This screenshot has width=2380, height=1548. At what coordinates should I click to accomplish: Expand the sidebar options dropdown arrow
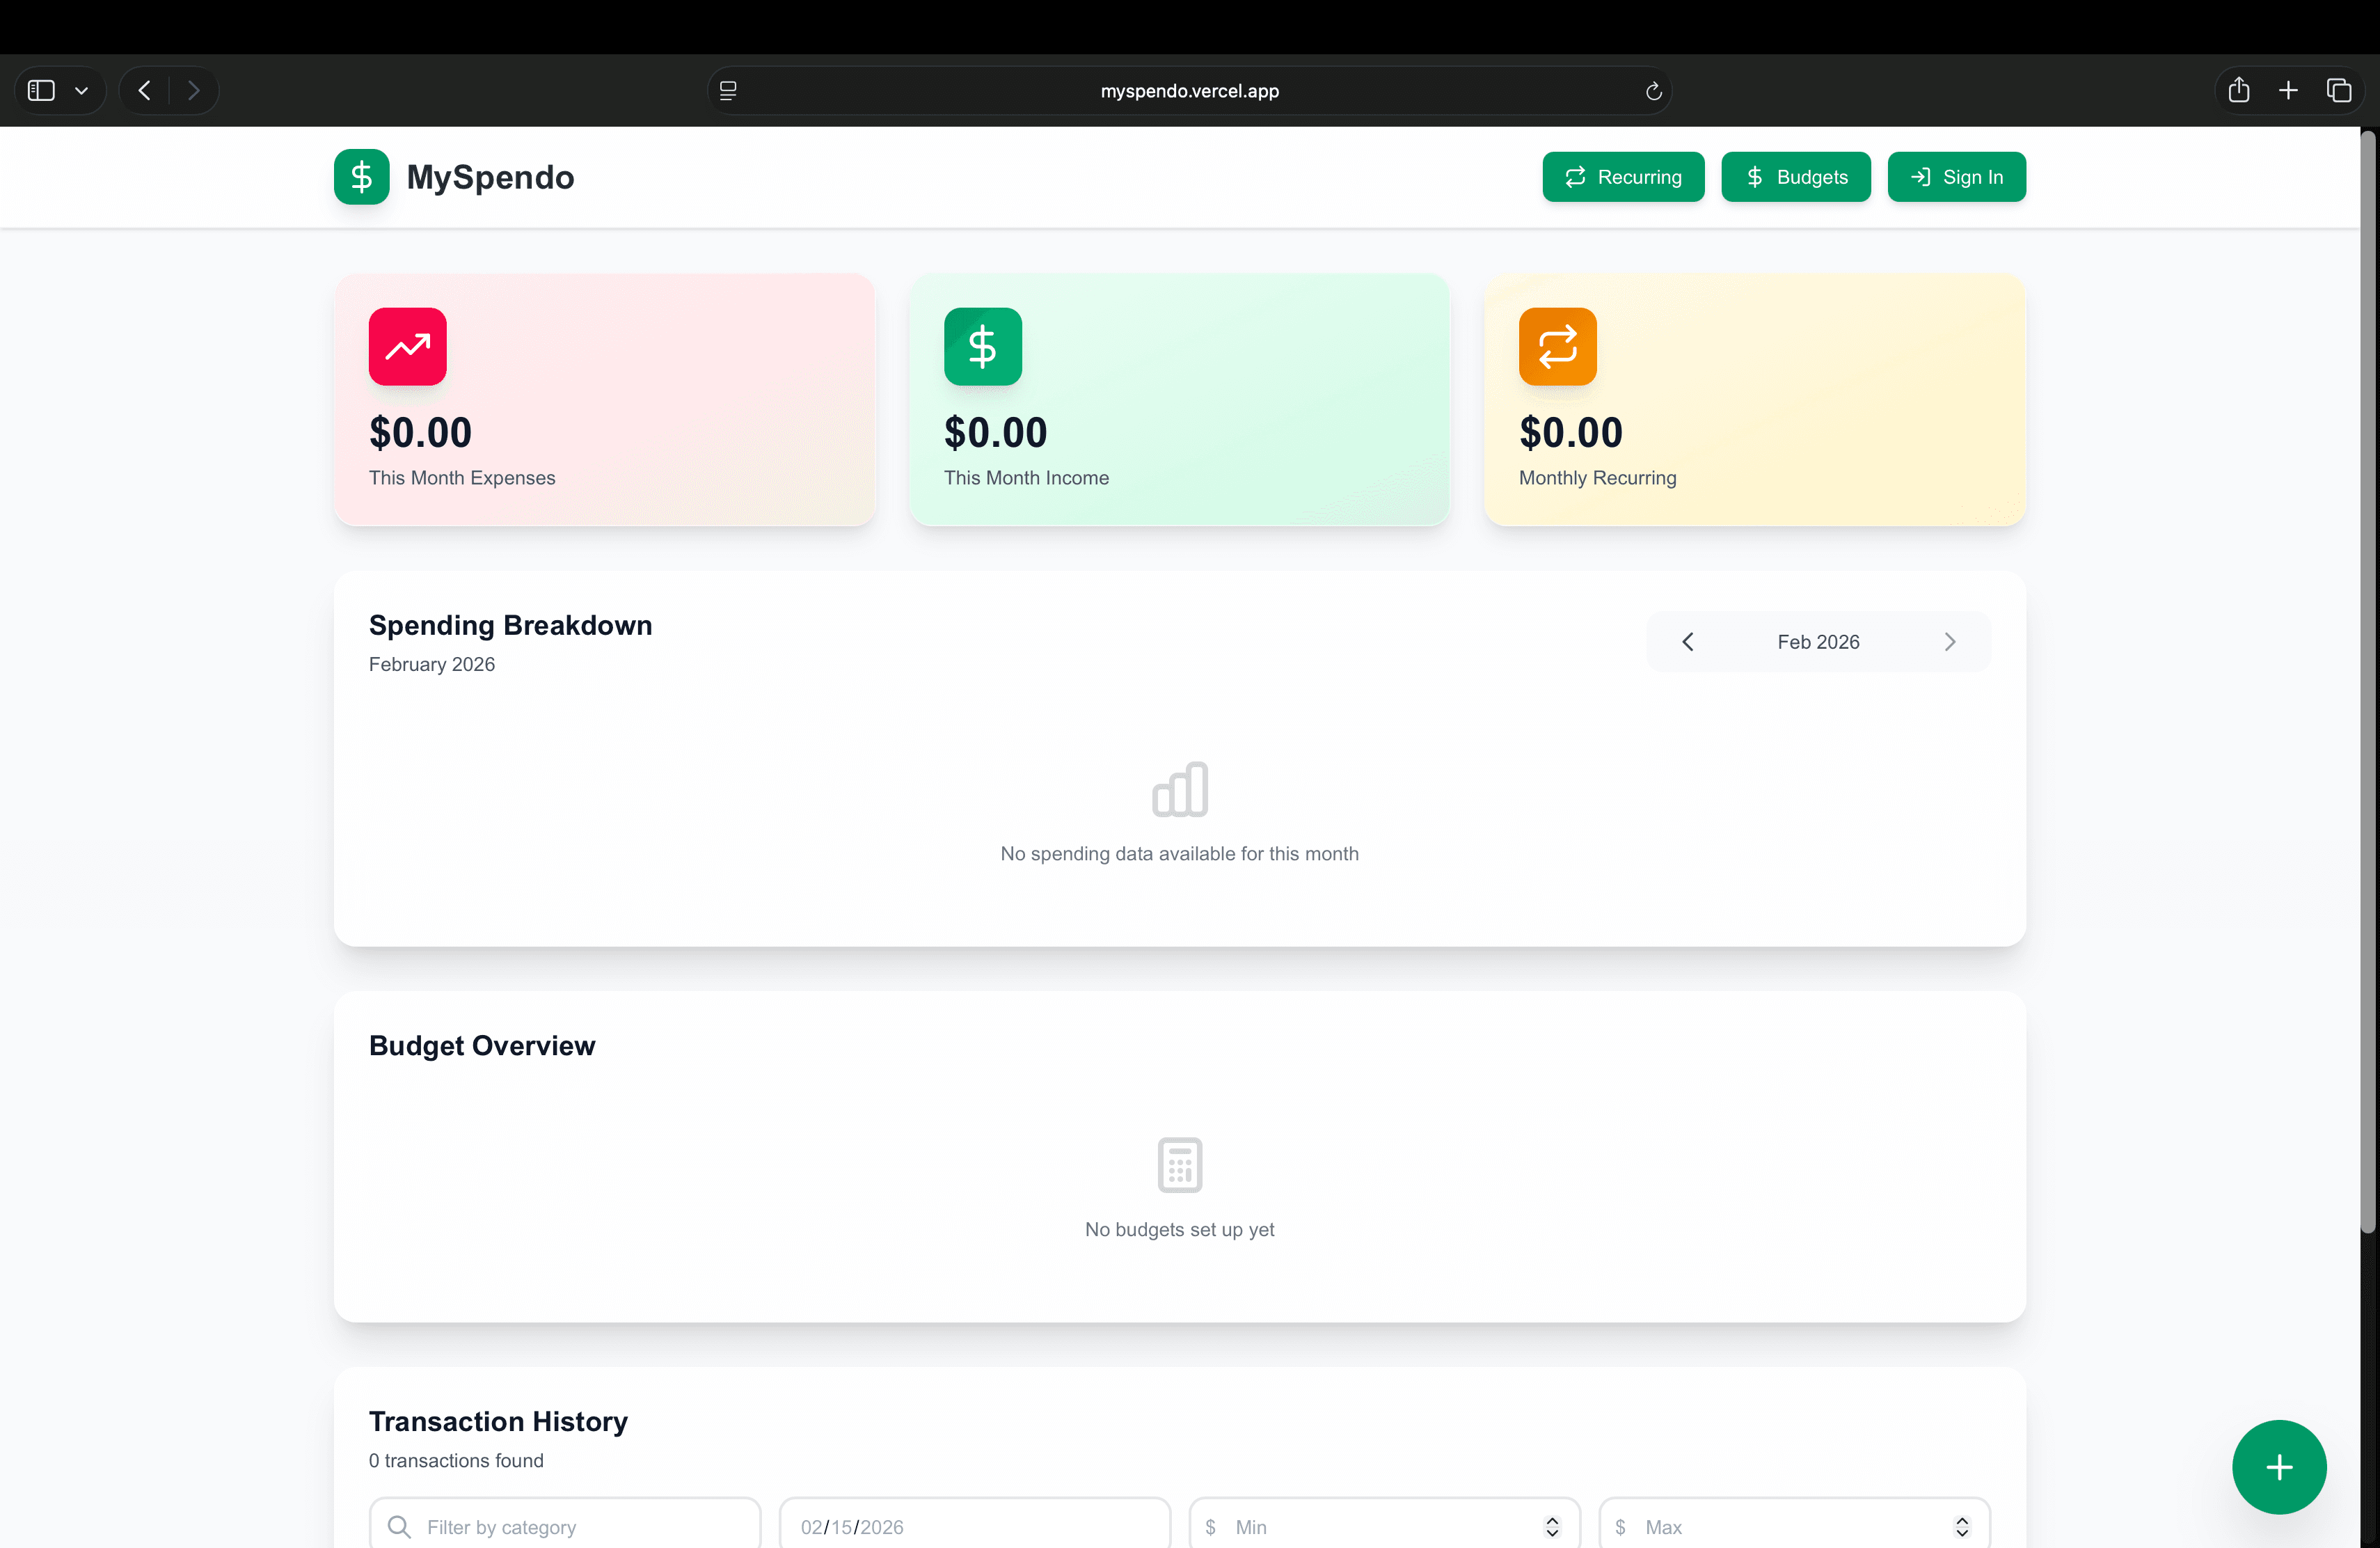[x=82, y=91]
